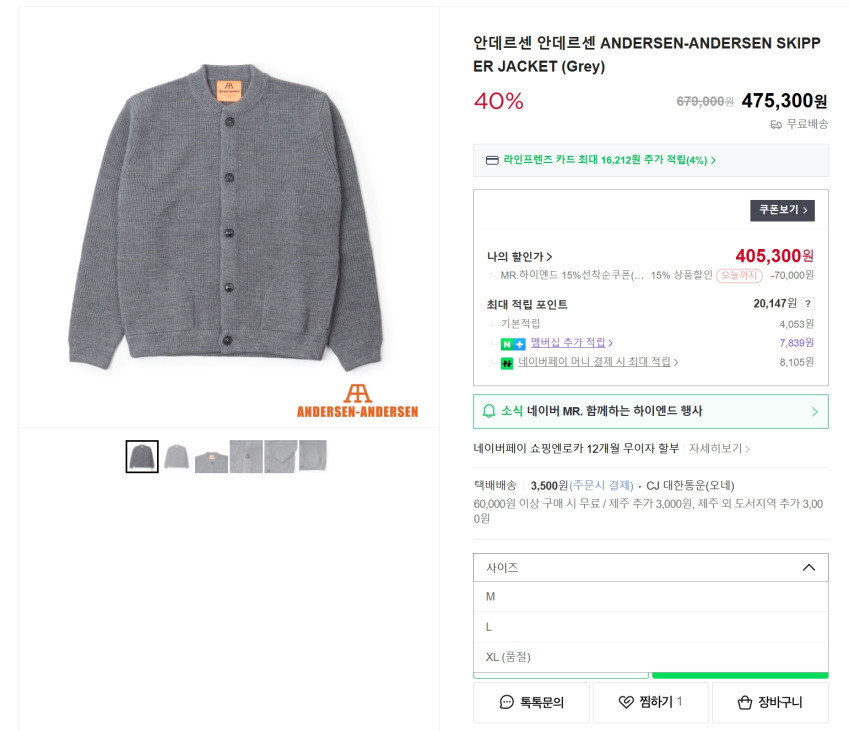
Task: Click the N+ membership badge icon
Action: [512, 343]
